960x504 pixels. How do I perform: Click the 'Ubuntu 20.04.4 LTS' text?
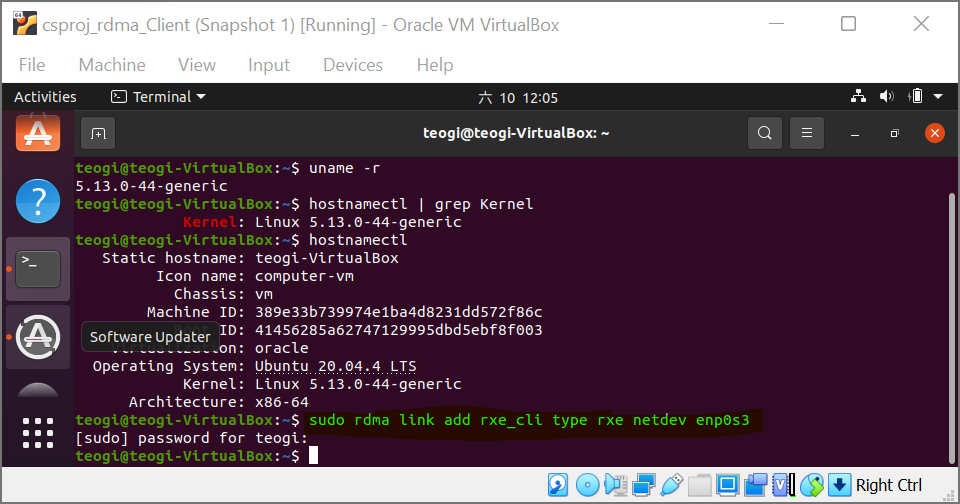[x=336, y=366]
